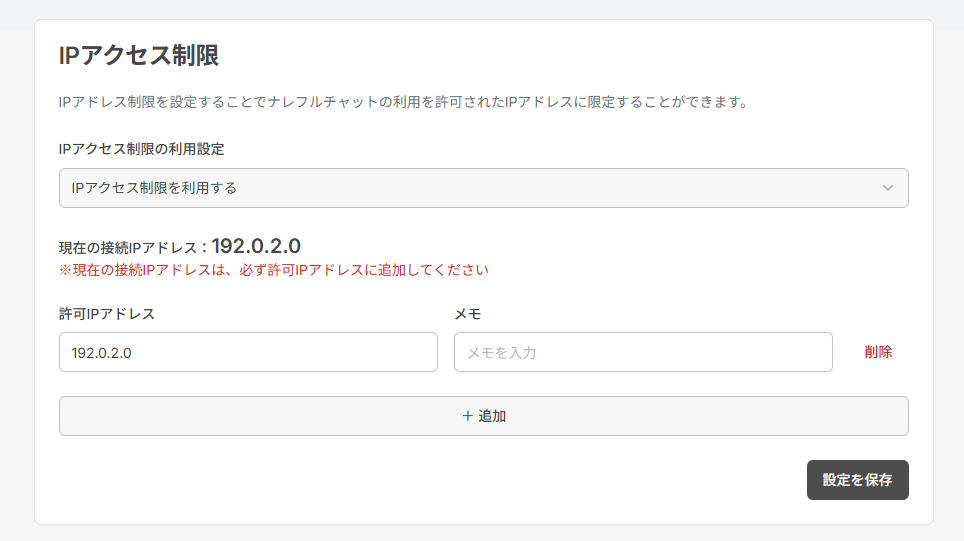Click the chevron arrow on the dropdown
Viewport: 964px width, 541px height.
pos(887,188)
